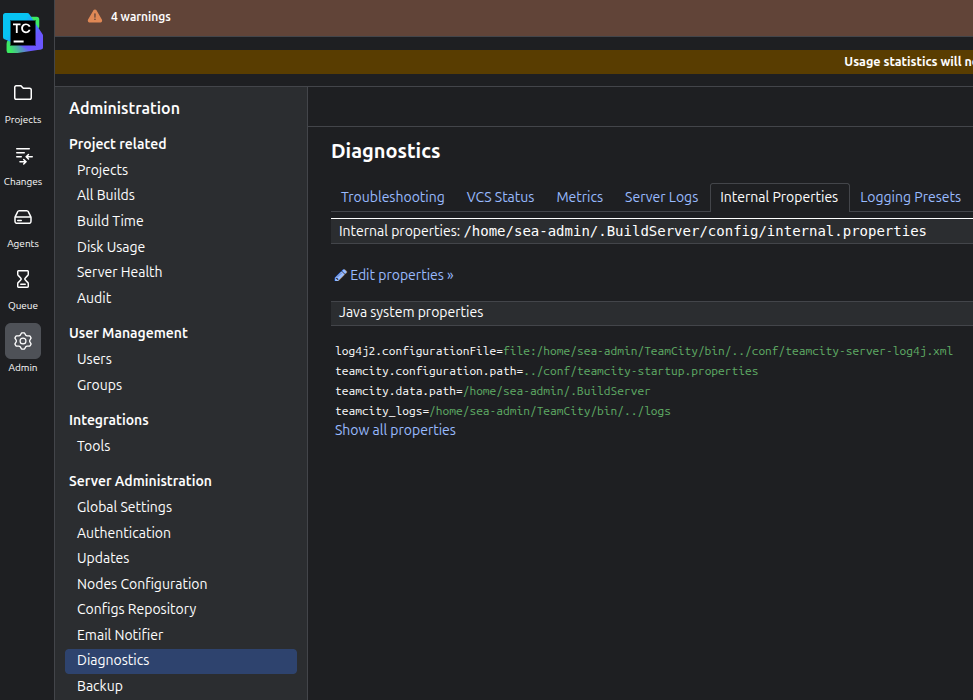Select the Internal Properties tab
Screen dimensions: 973x700
779,197
